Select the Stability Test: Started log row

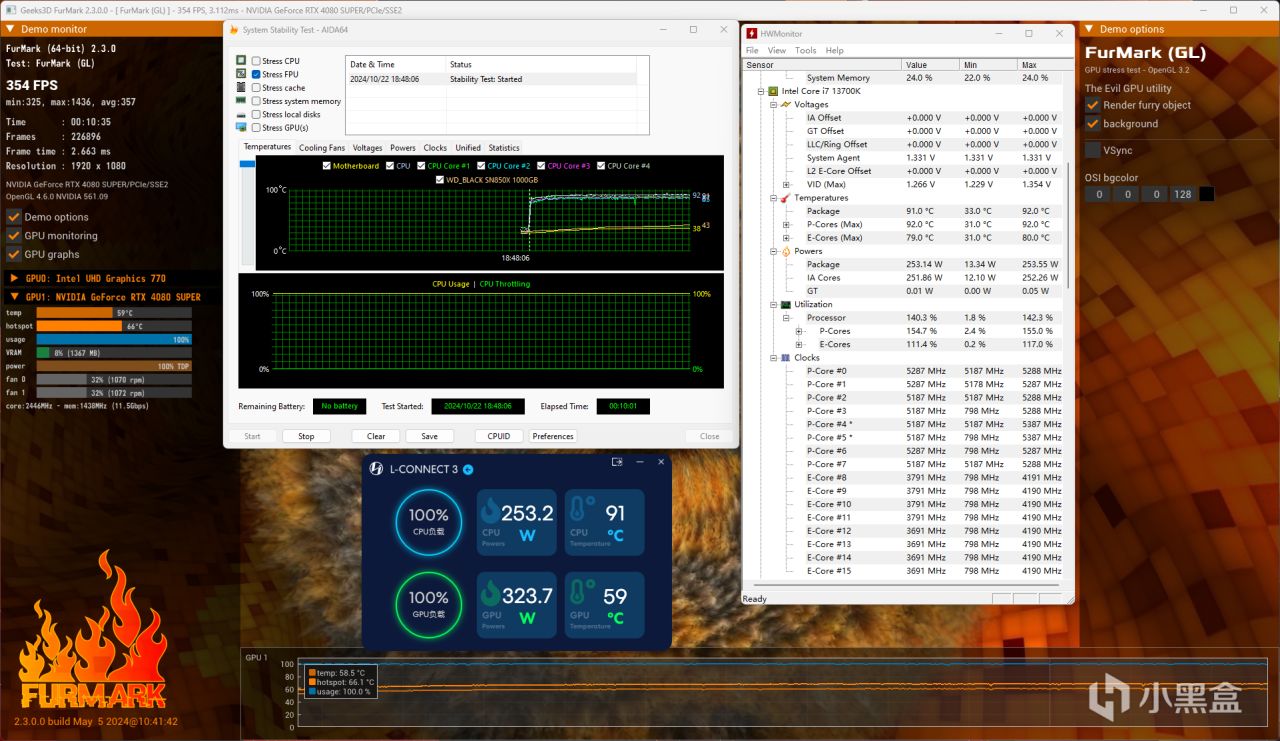492,79
